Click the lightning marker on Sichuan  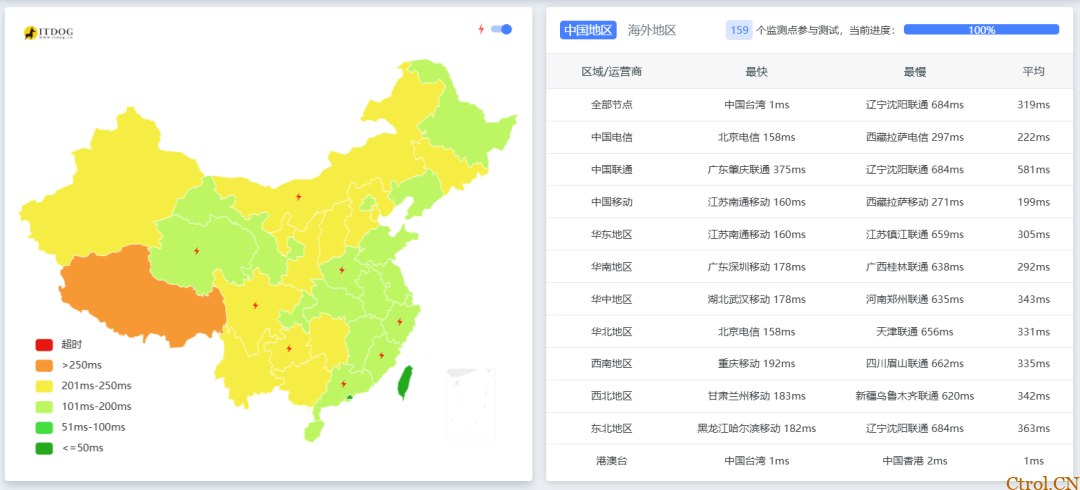tap(255, 305)
